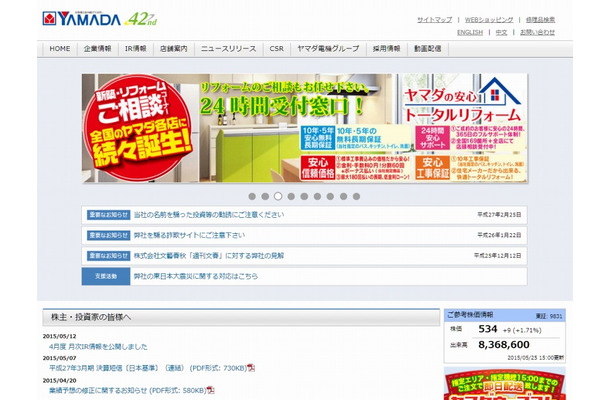The image size is (610, 400).
Task: Click the Yamada logo in the header
Action: coord(81,19)
